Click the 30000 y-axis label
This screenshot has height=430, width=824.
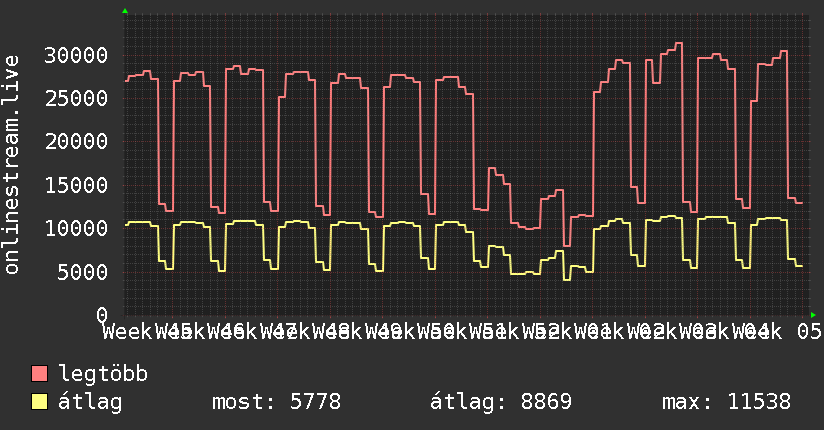pos(76,55)
